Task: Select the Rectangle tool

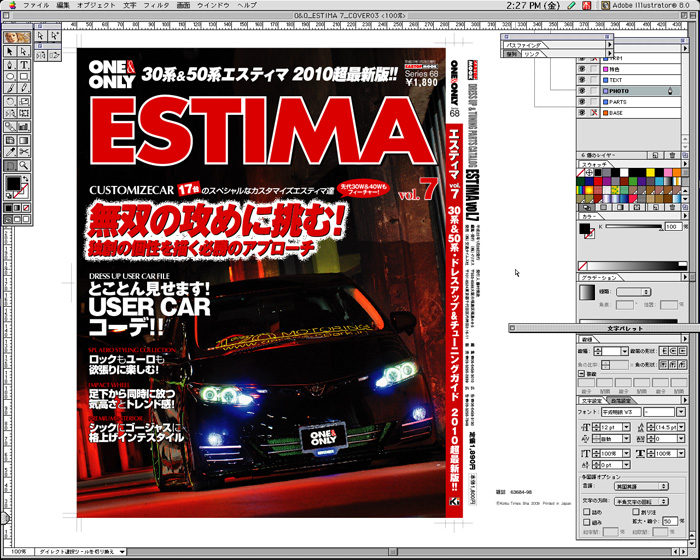Action: (24, 76)
